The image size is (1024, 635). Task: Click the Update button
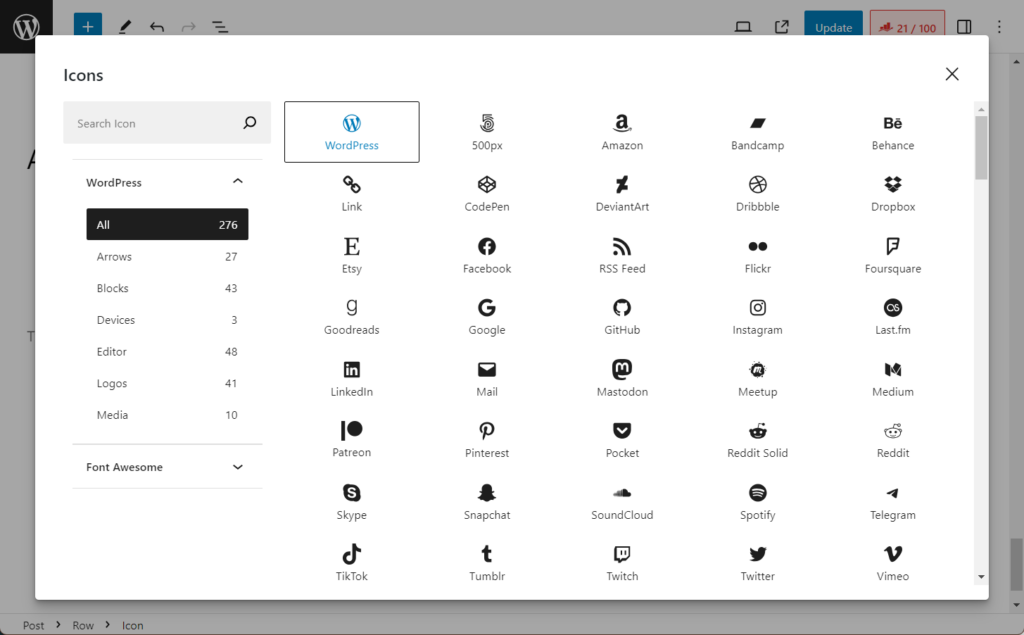833,27
